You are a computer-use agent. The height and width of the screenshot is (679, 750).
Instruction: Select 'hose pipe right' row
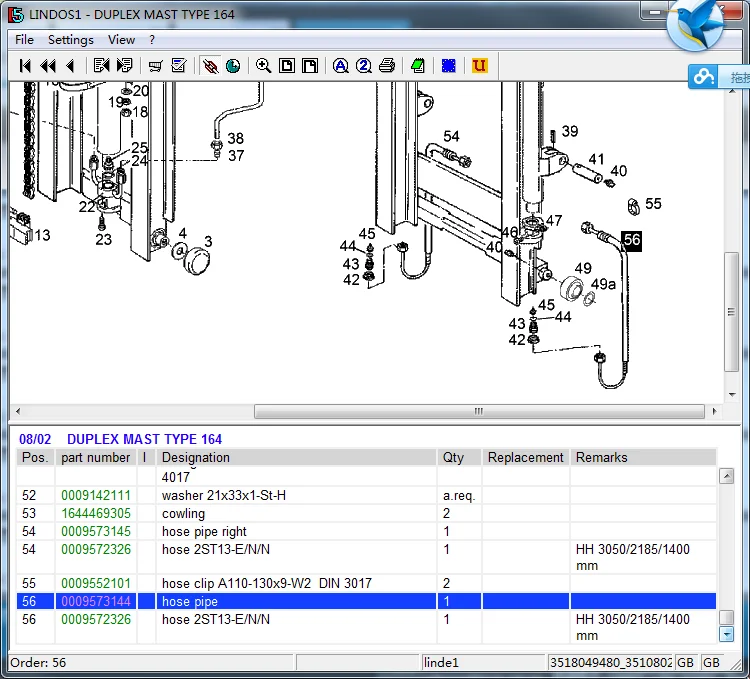[366, 531]
